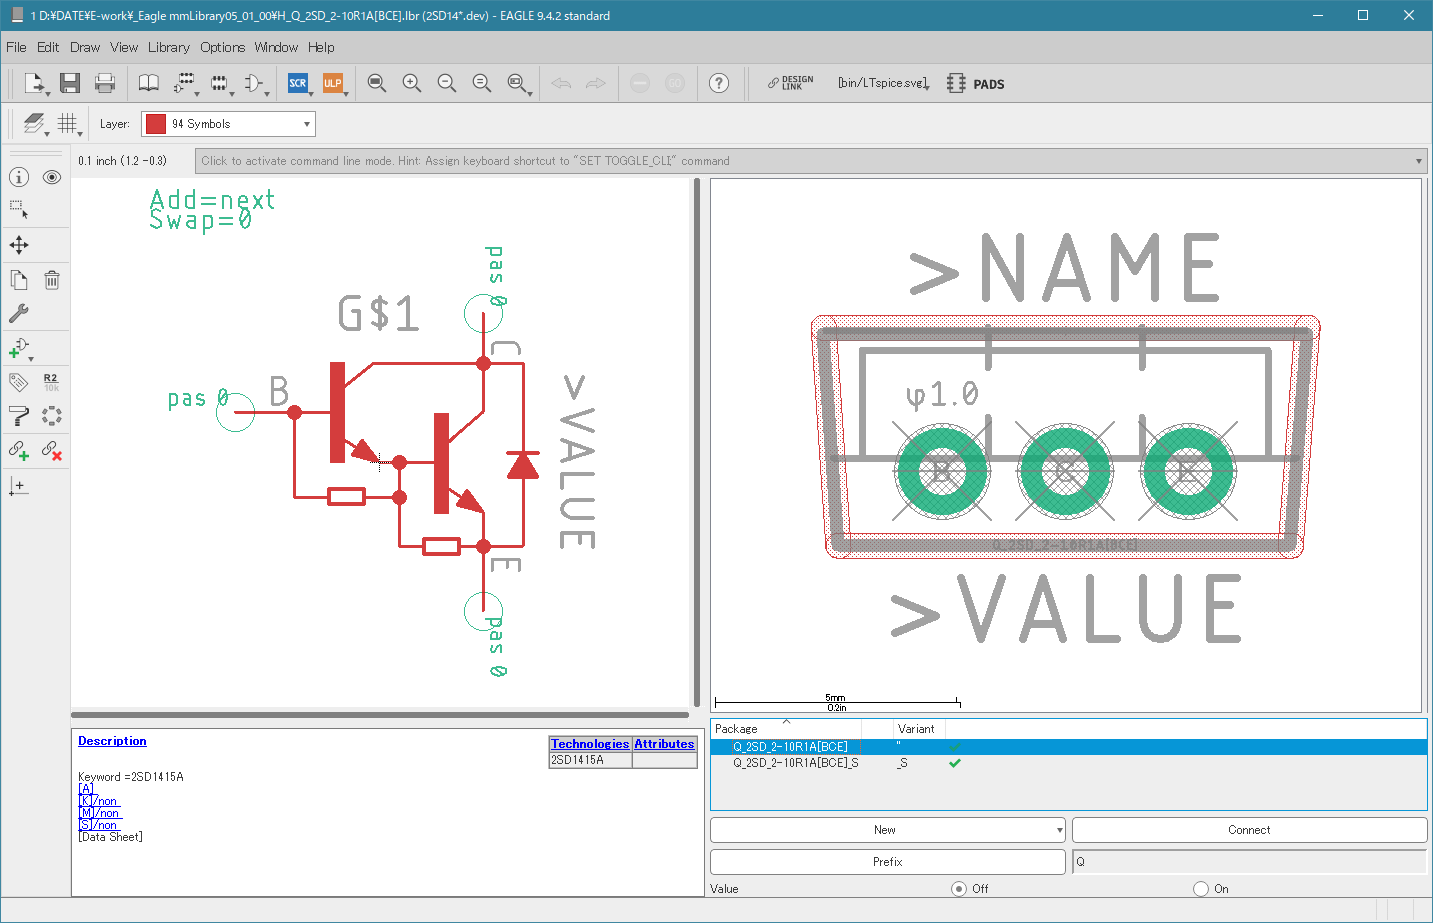Click the Print icon

pos(104,83)
